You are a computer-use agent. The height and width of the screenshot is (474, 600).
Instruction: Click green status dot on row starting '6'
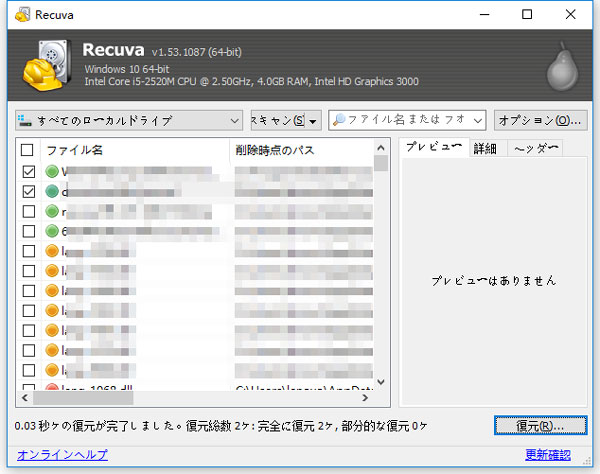point(52,231)
